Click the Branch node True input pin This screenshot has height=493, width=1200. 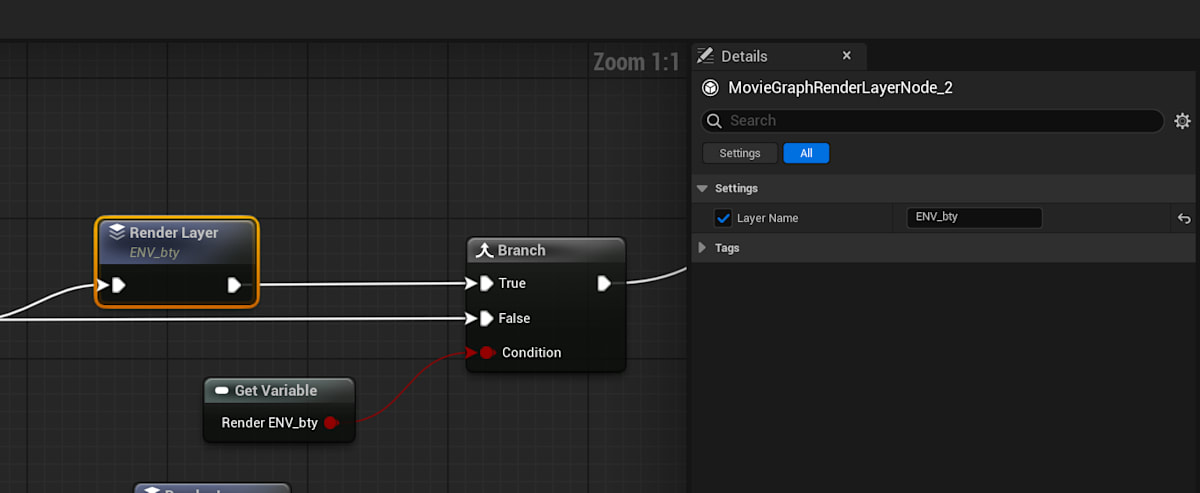point(486,283)
